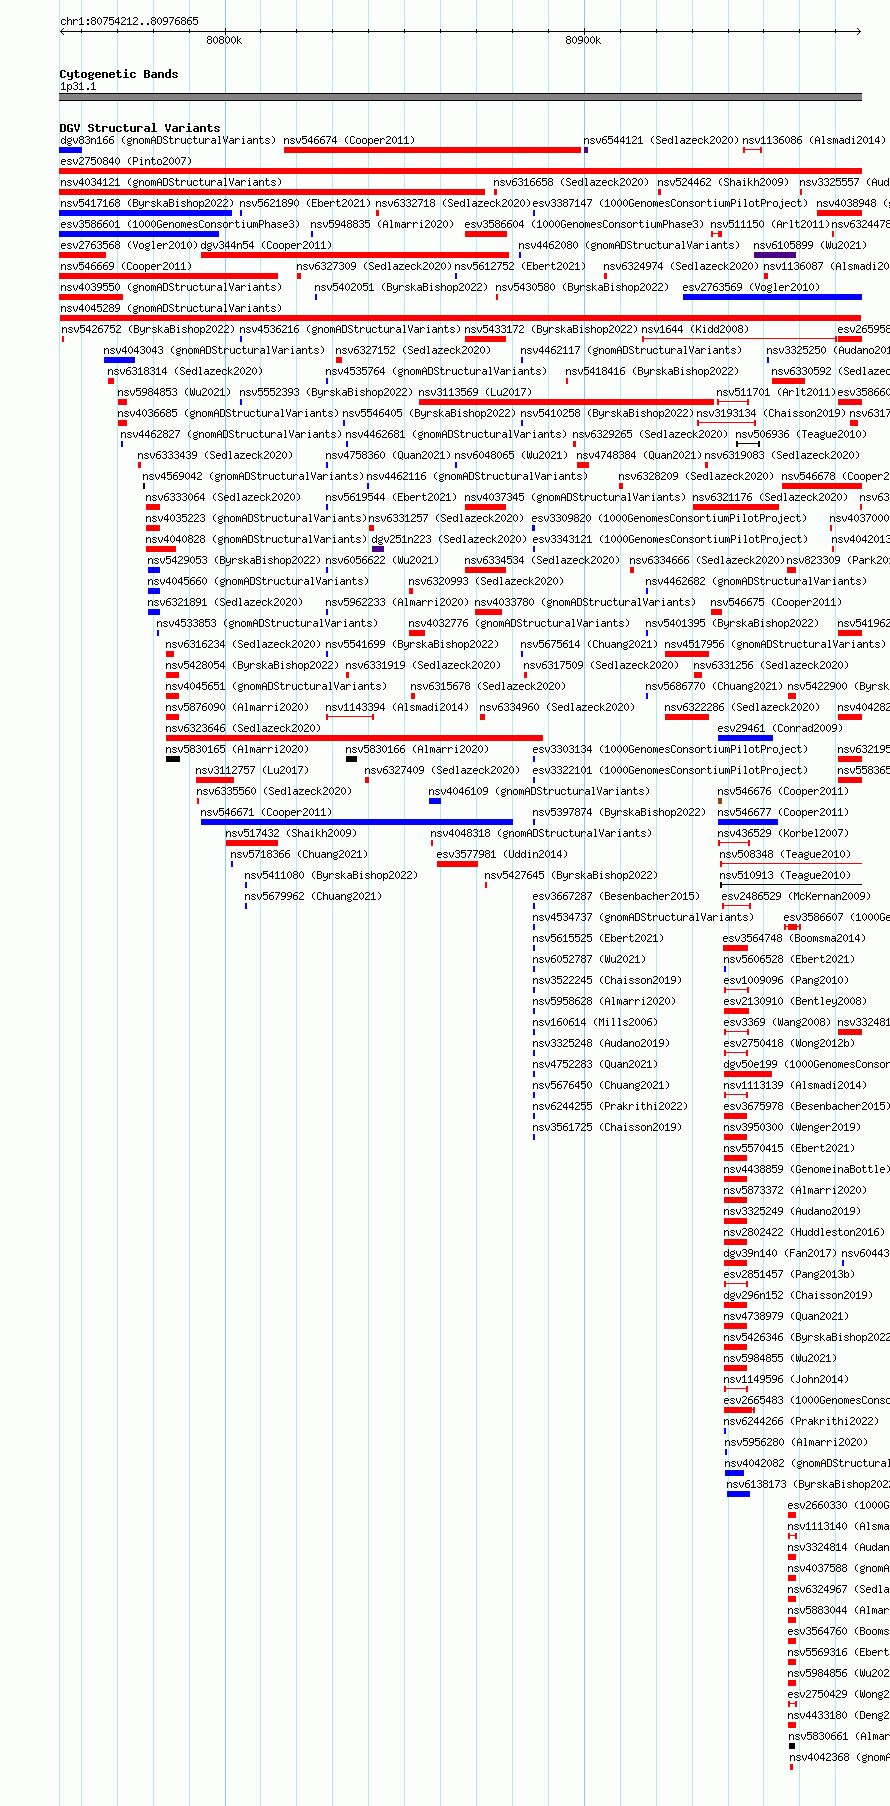
Task: Open variant esv3577981 (Uddin2014)
Action: point(502,855)
